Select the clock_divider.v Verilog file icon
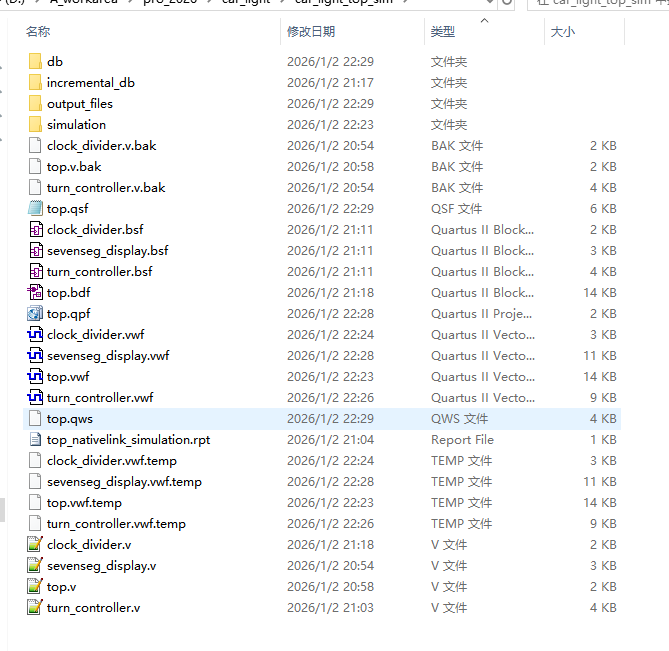This screenshot has width=669, height=651. [x=35, y=544]
